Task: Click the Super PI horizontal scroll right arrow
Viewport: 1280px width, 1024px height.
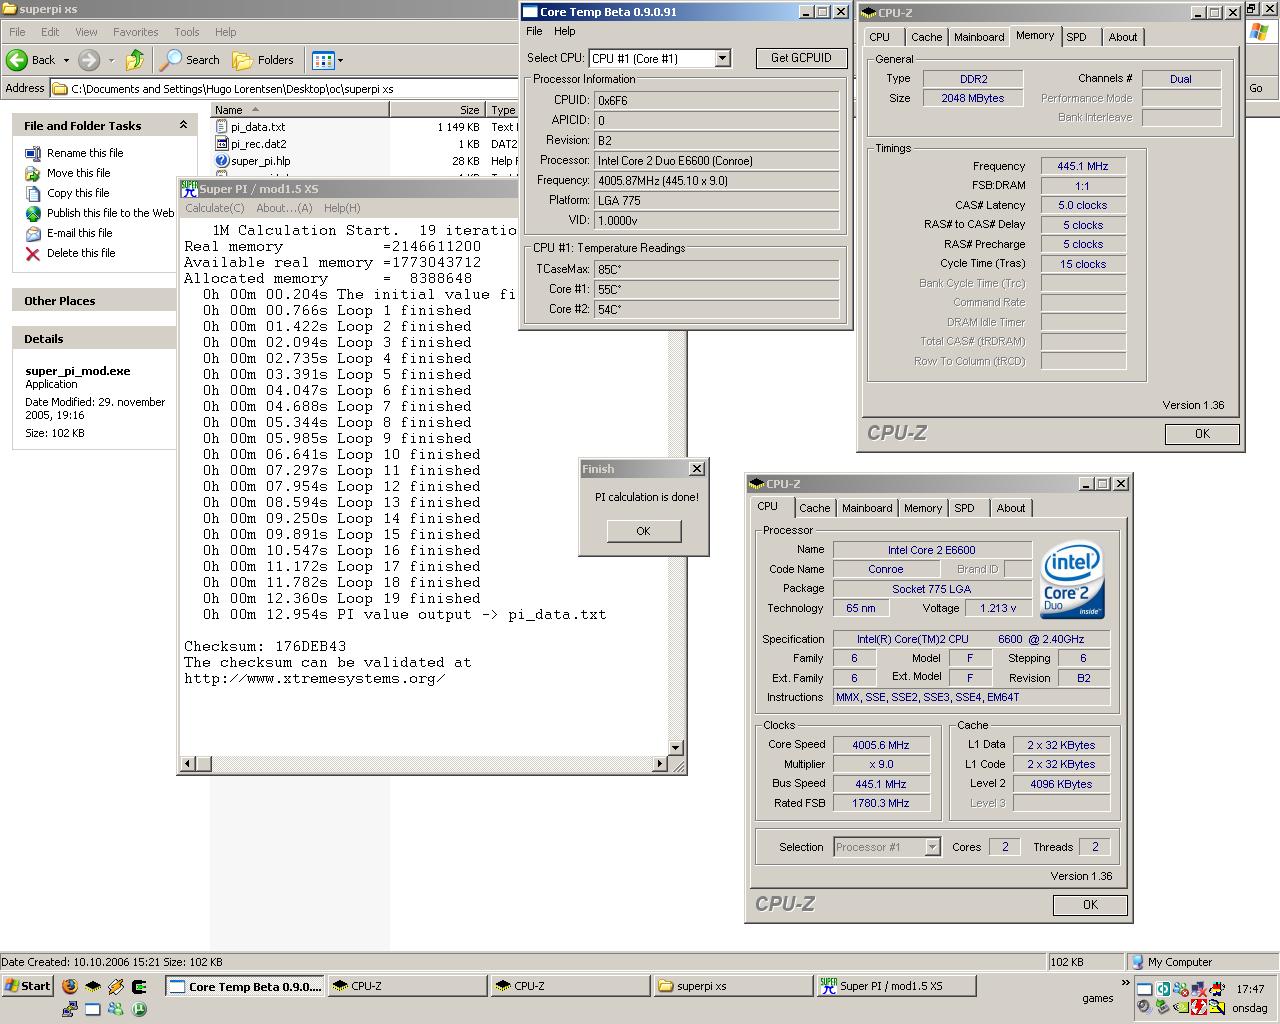Action: click(659, 764)
